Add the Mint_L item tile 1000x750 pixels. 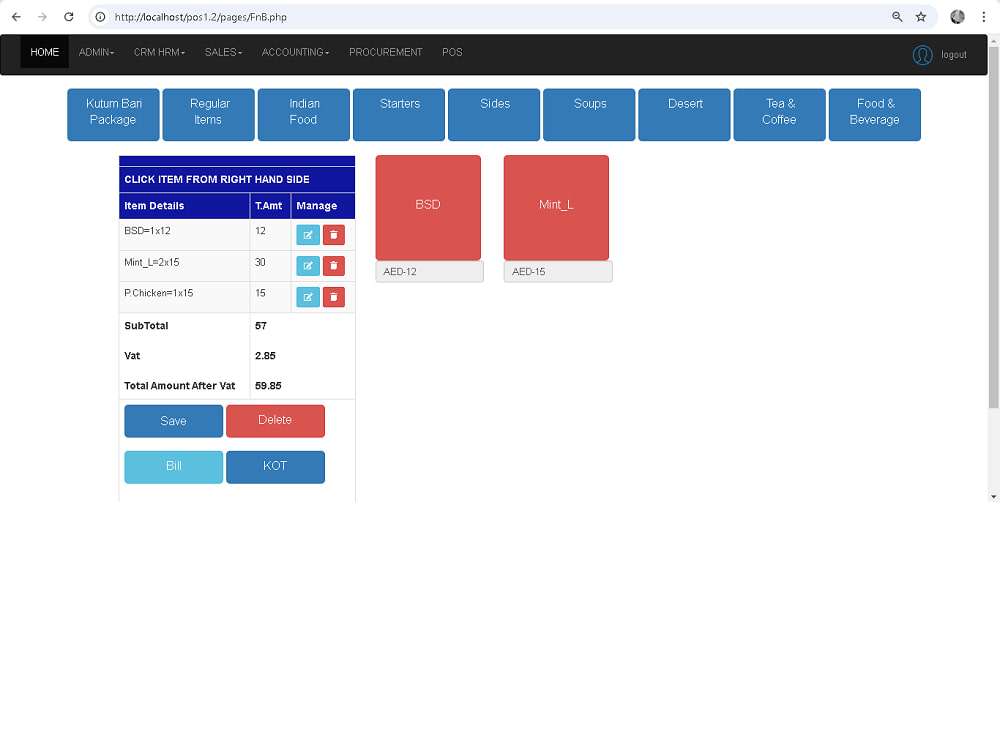point(556,207)
